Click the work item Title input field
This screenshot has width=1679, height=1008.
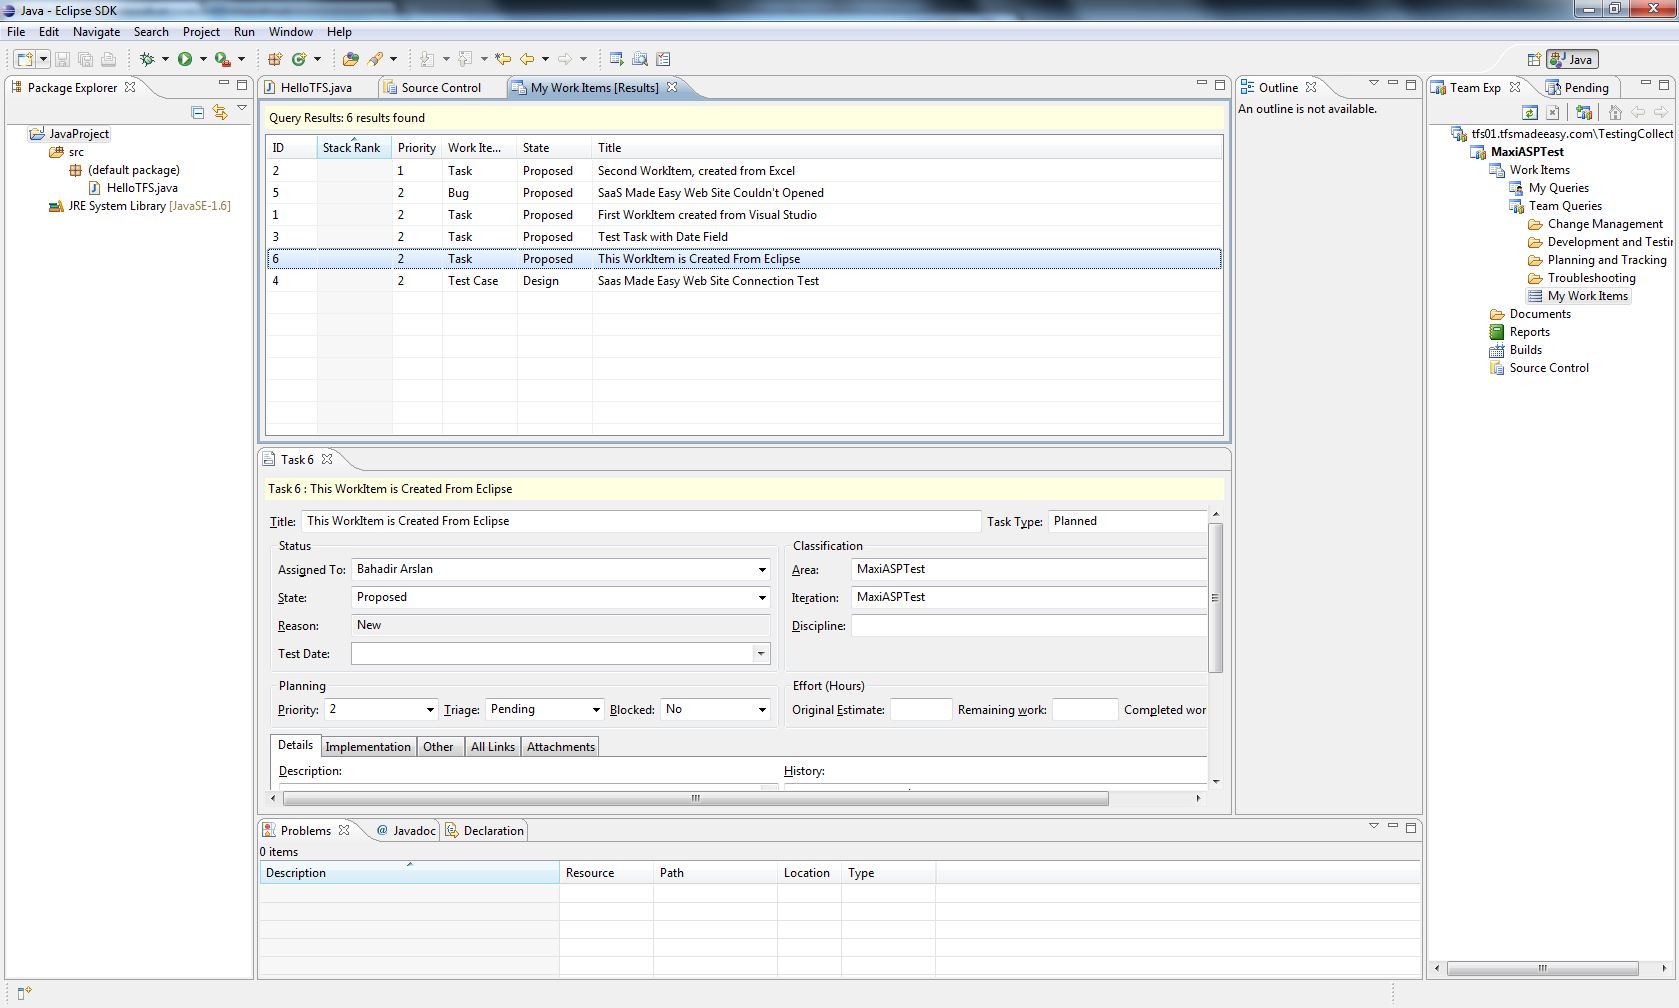(640, 521)
